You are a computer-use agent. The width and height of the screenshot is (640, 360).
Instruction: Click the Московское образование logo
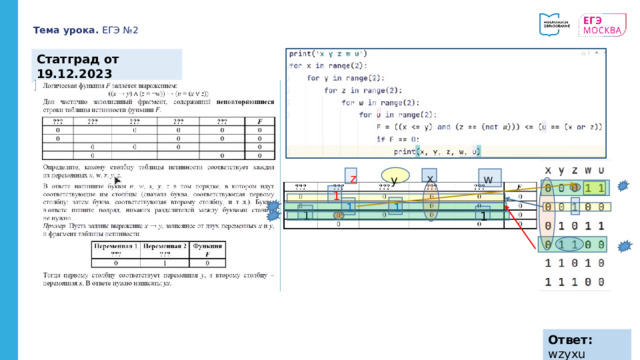554,24
